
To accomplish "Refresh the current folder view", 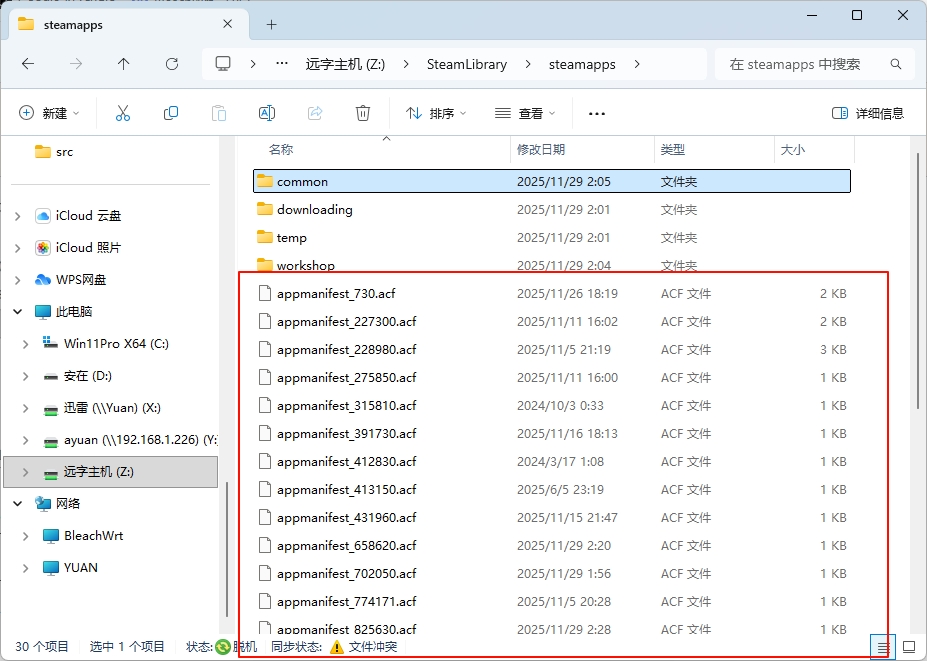I will coord(172,64).
